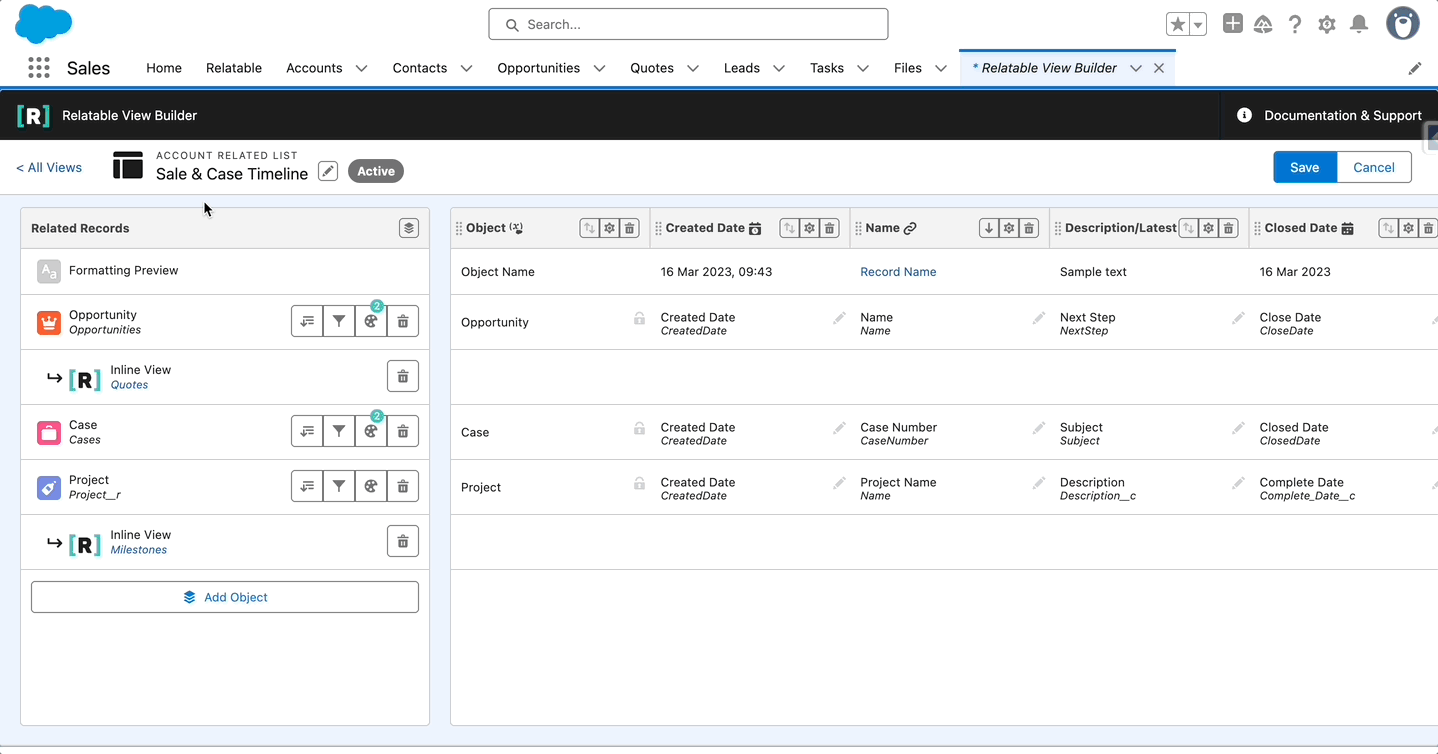The image size is (1438, 754).
Task: Edit Project Description field mapping pencil
Action: click(x=1239, y=483)
